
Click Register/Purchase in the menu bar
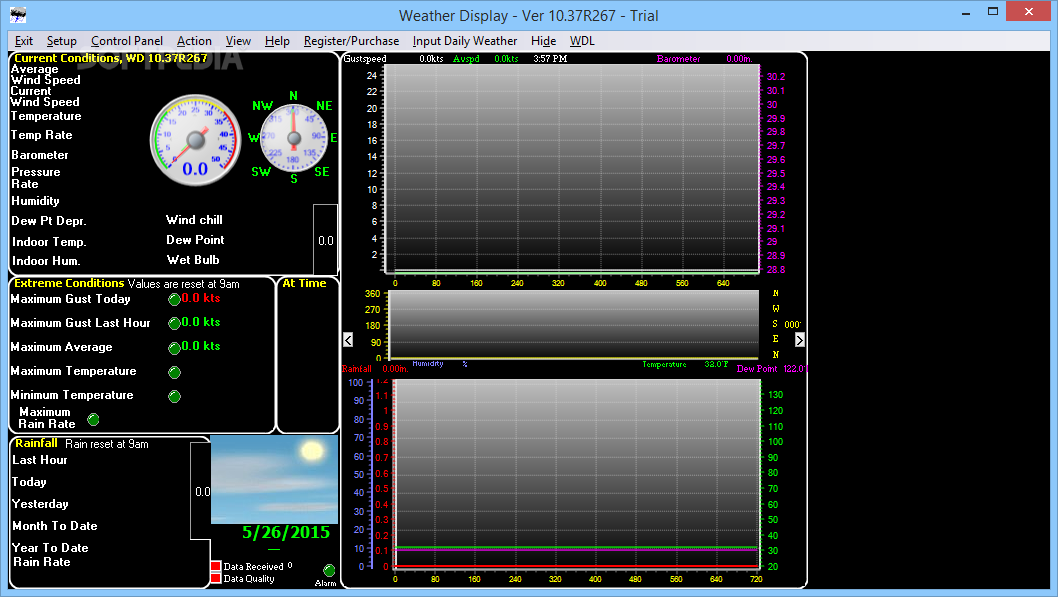352,41
